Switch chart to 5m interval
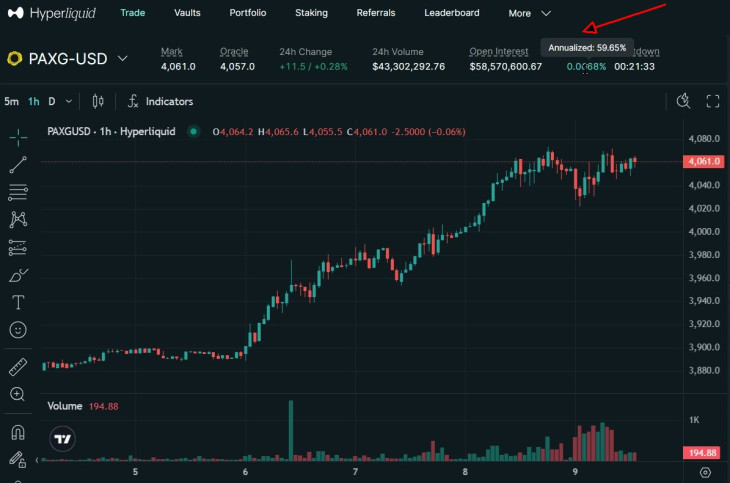Viewport: 730px width, 483px height. tap(11, 101)
